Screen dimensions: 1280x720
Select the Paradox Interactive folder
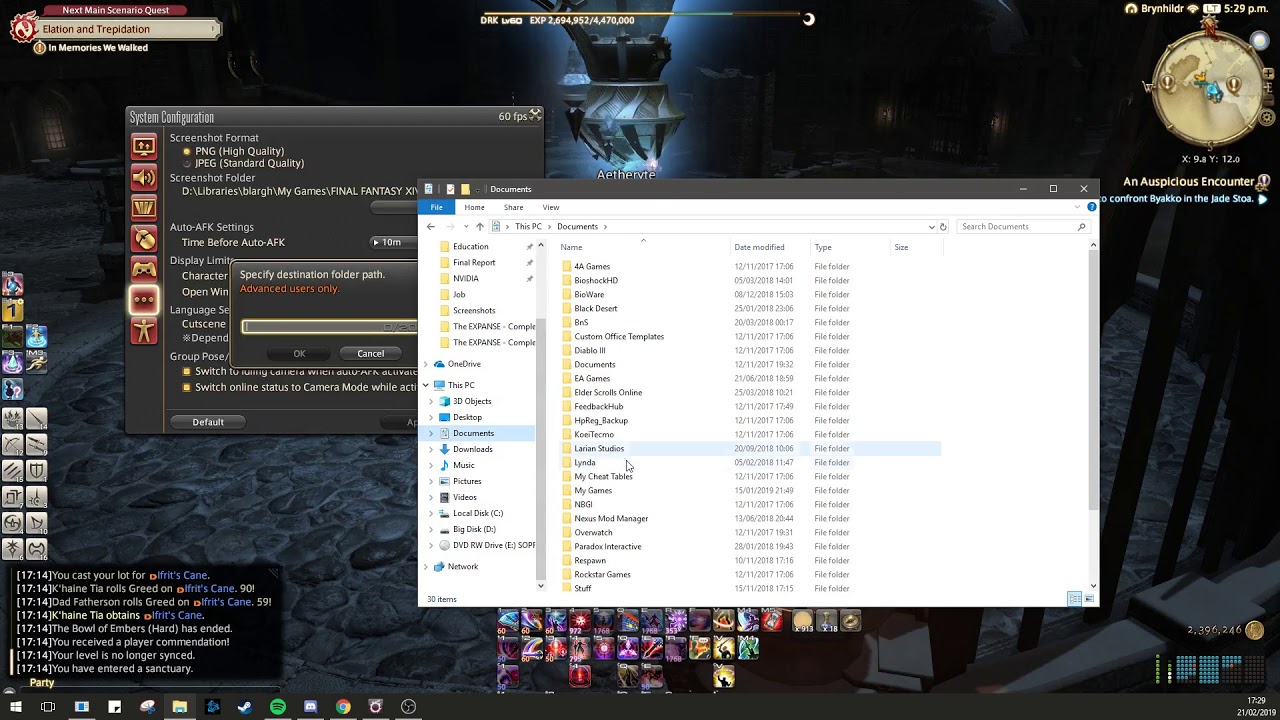(608, 547)
